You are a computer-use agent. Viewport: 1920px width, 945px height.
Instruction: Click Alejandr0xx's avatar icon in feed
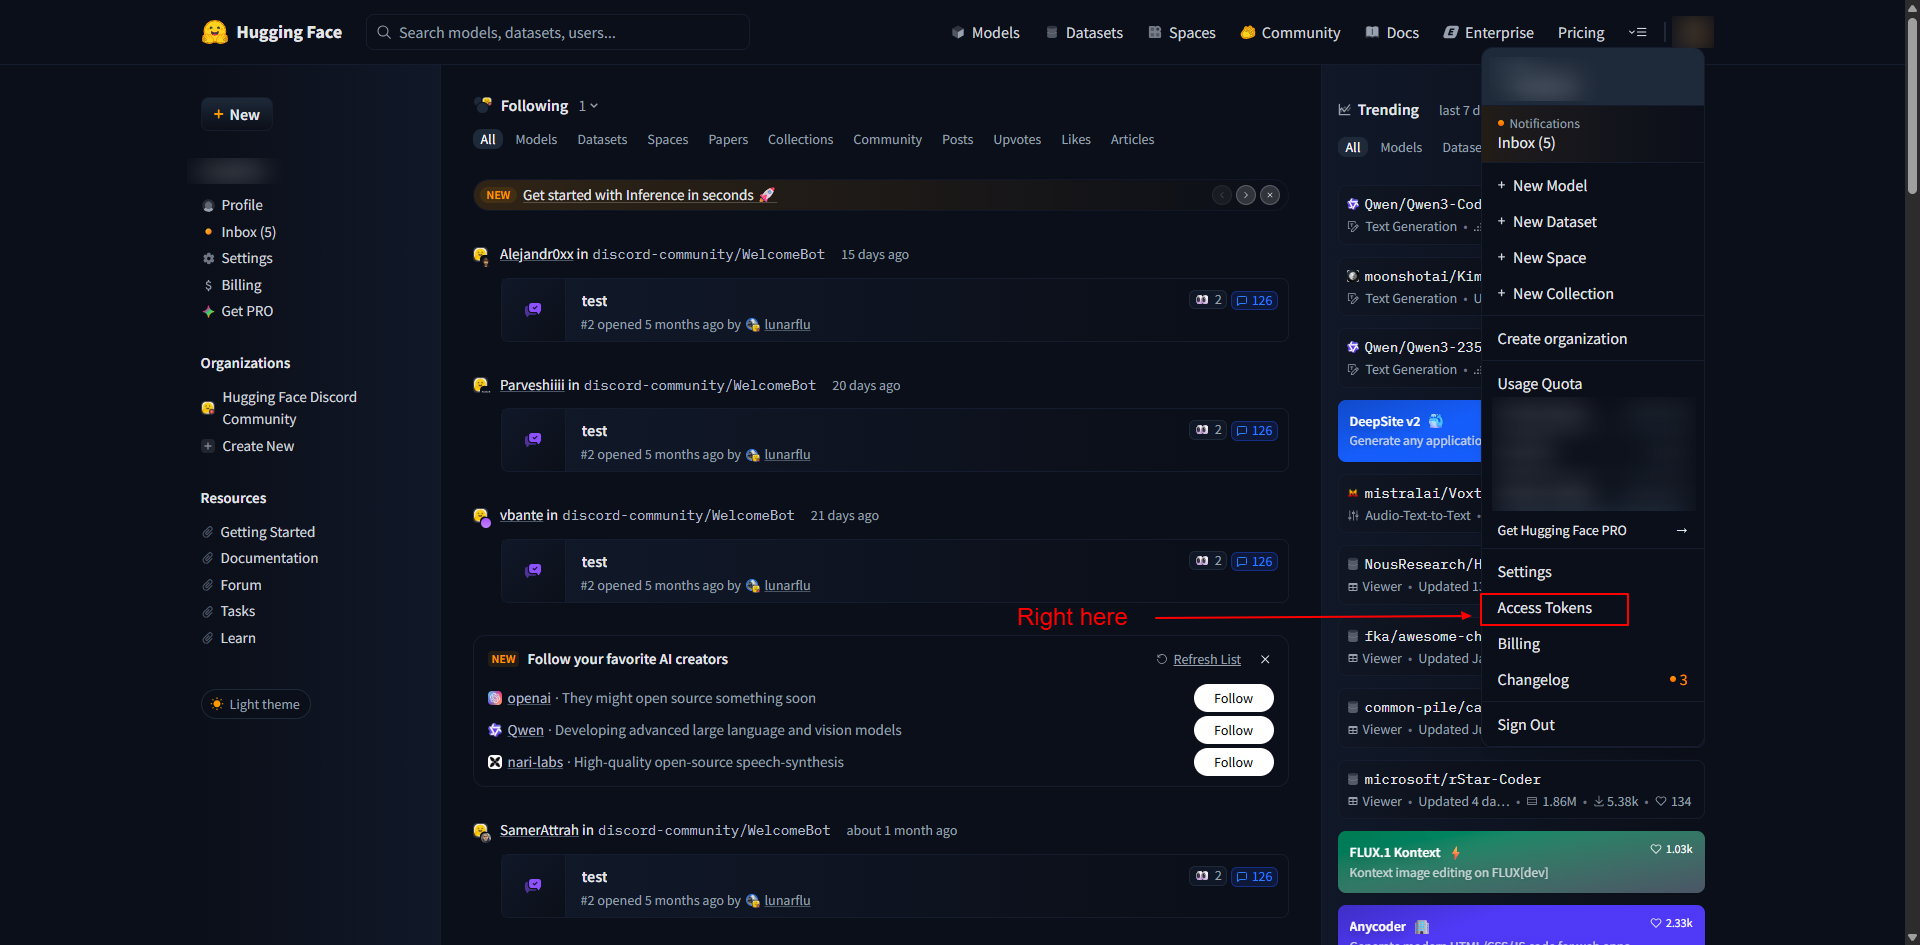[x=481, y=255]
